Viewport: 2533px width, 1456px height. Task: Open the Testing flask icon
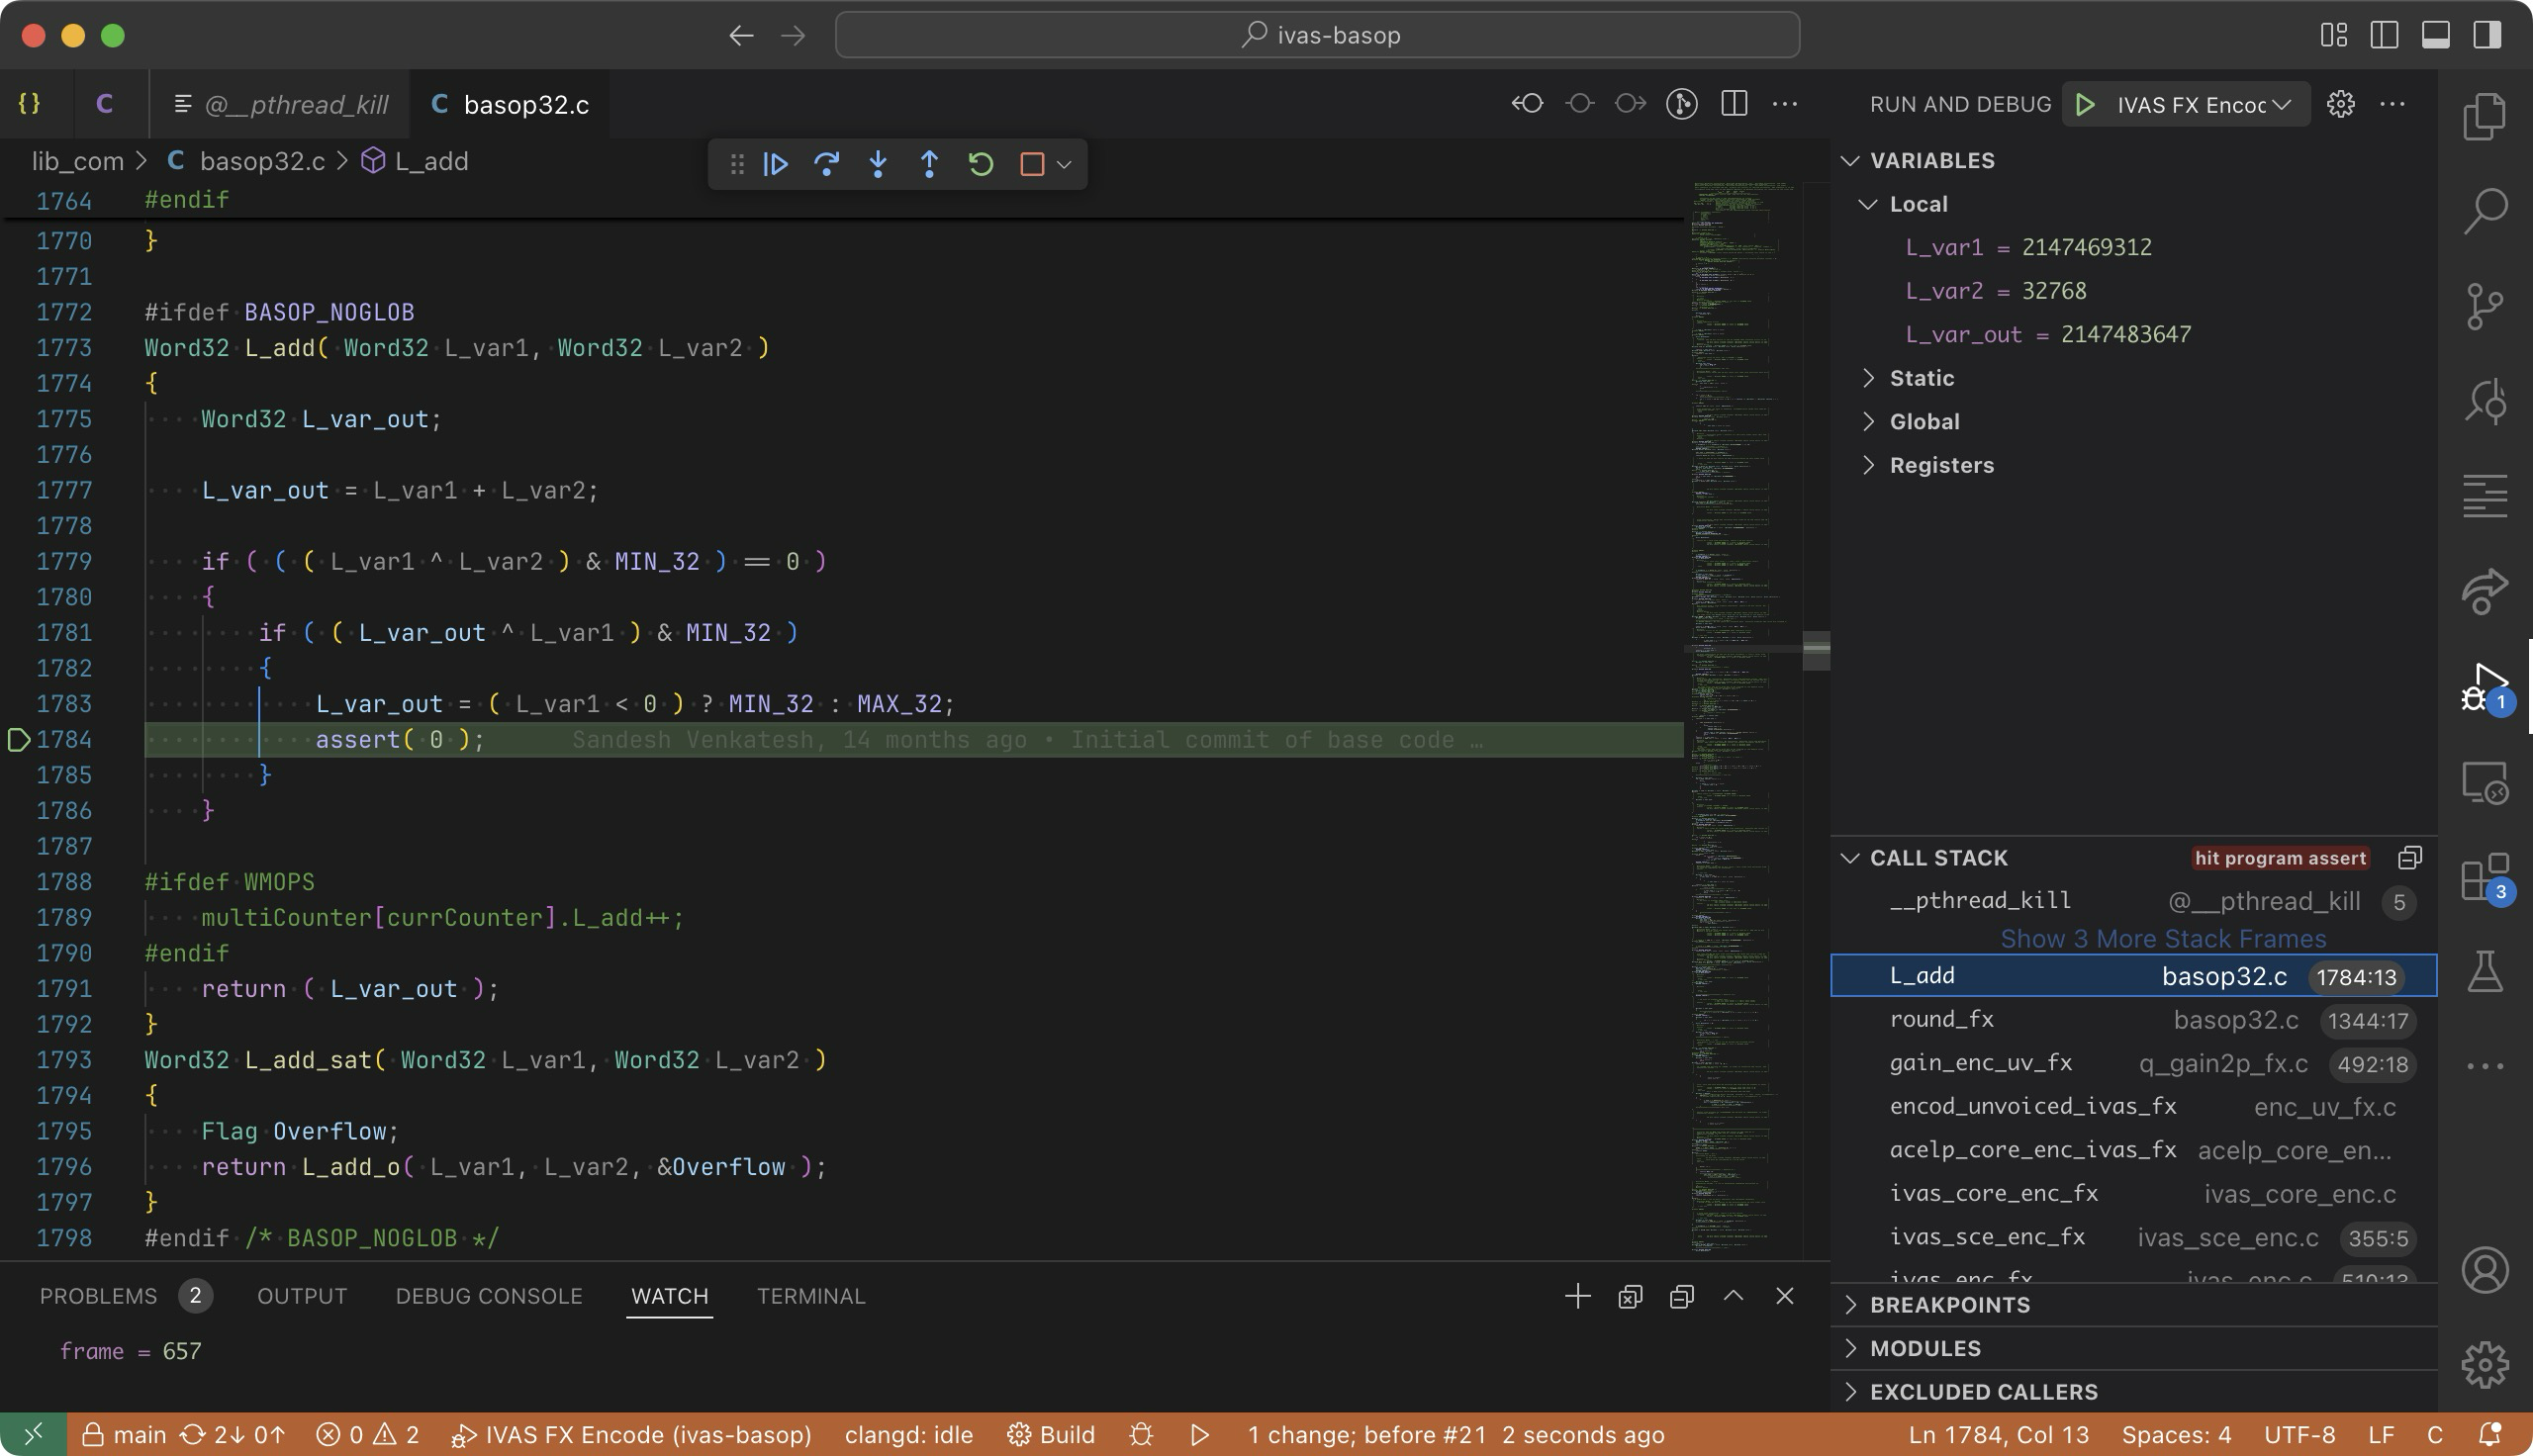[x=2485, y=971]
